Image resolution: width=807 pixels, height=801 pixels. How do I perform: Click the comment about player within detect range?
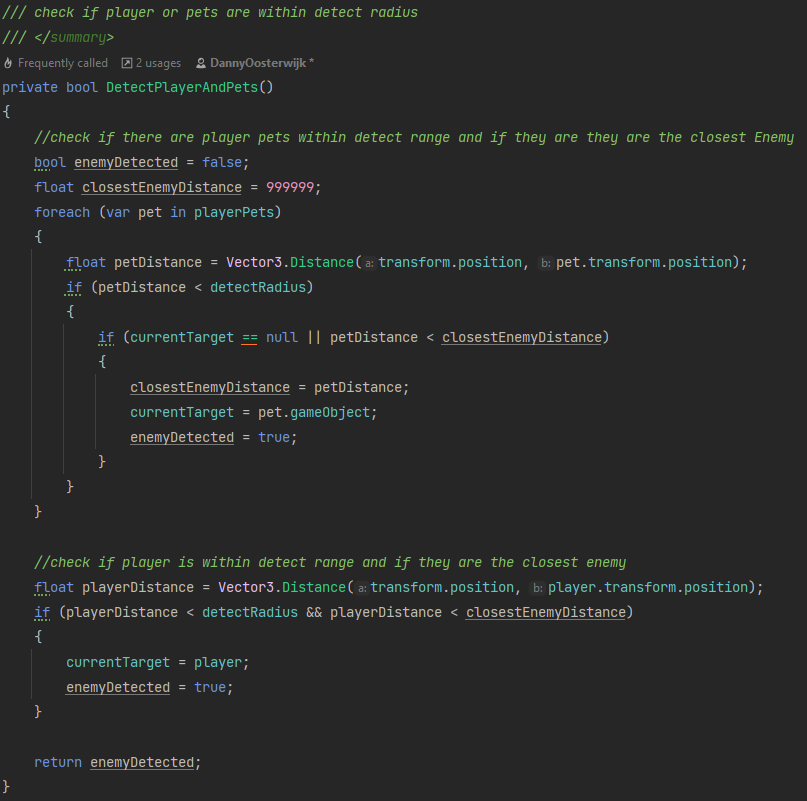click(x=330, y=562)
